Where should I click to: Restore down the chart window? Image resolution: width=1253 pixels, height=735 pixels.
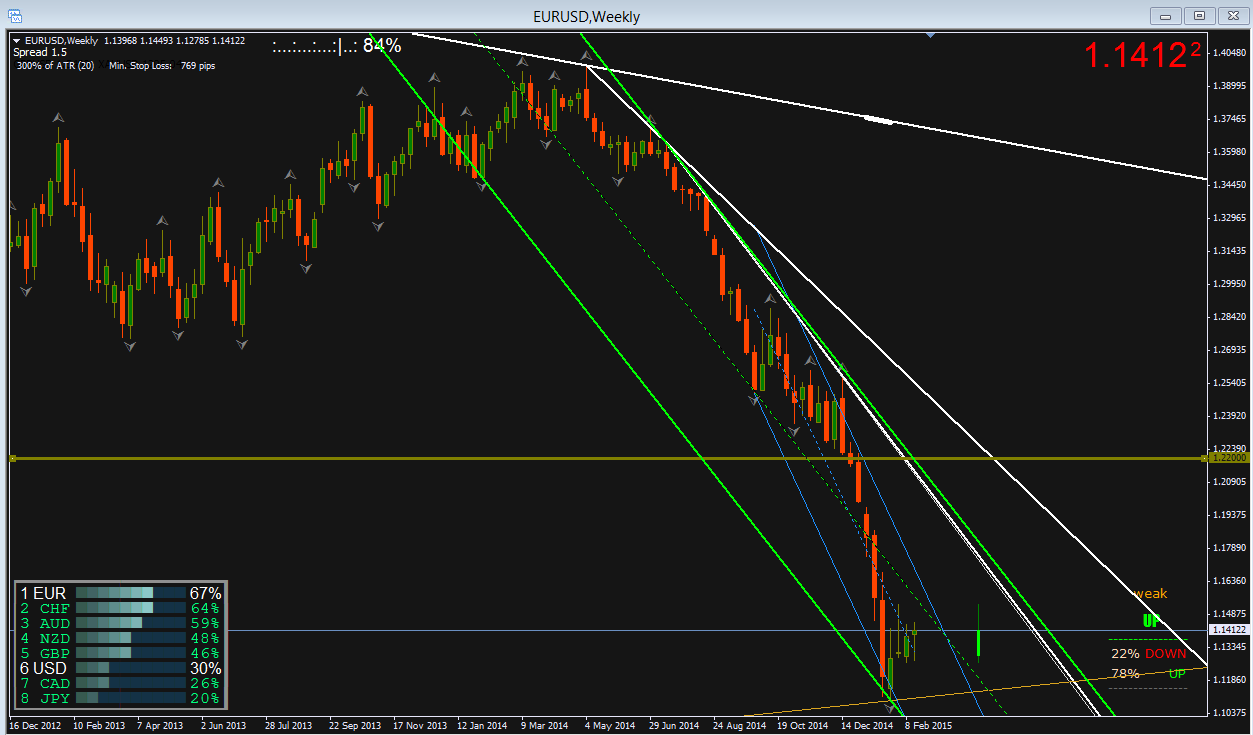coord(1199,15)
